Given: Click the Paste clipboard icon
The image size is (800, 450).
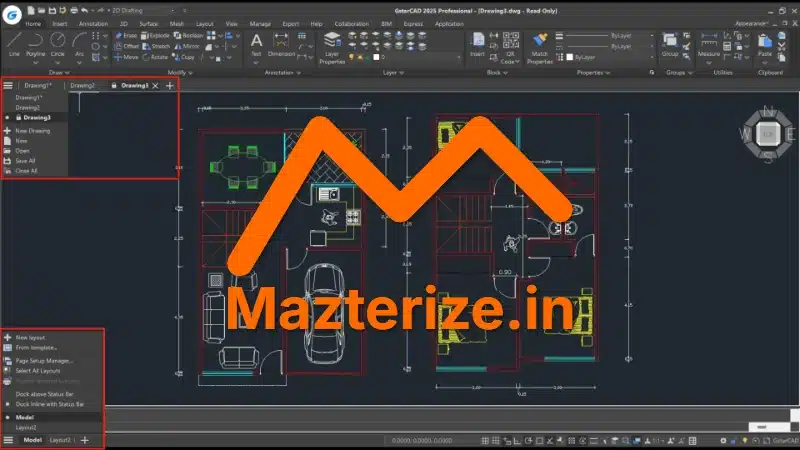Looking at the screenshot, I should (x=765, y=44).
